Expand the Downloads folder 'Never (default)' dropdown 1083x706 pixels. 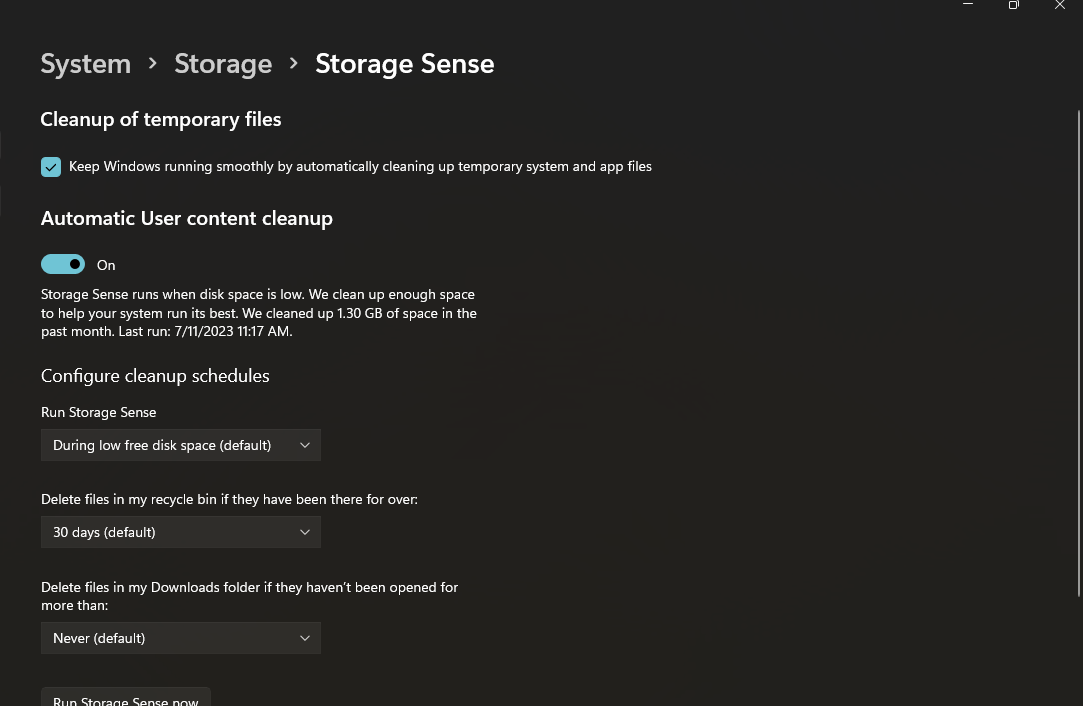pos(180,638)
